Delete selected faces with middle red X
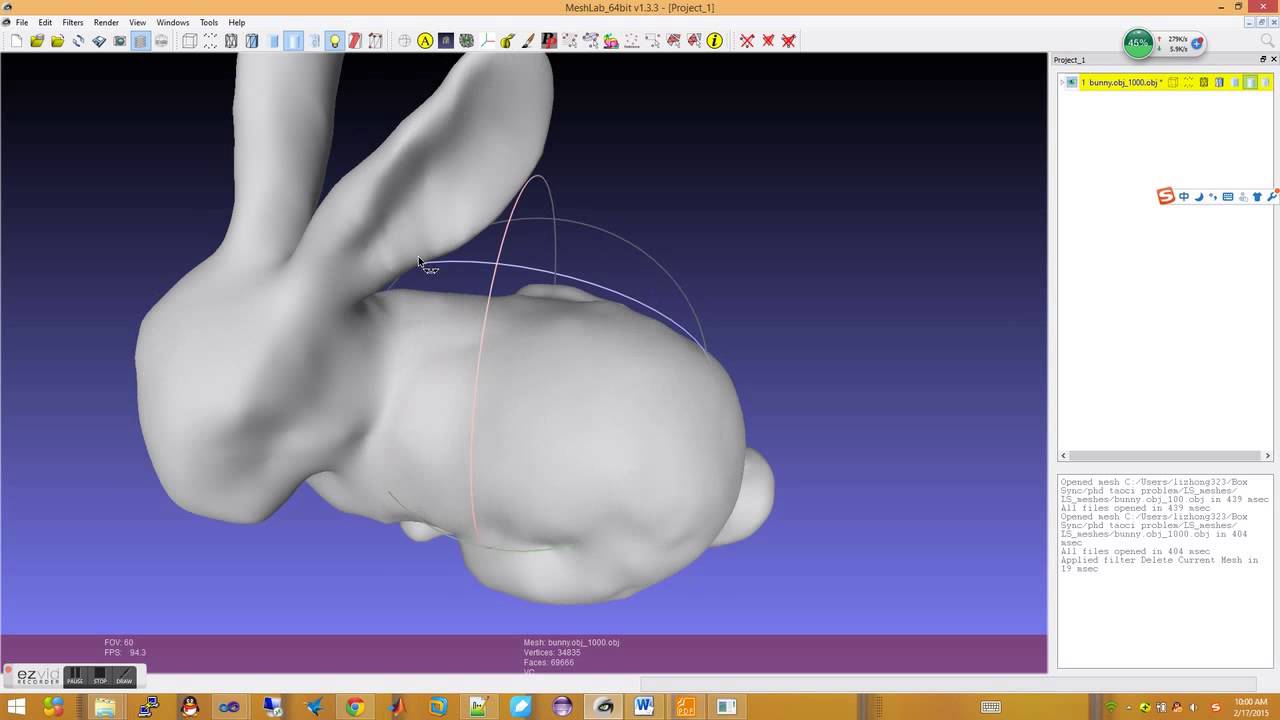The image size is (1280, 720). click(768, 41)
